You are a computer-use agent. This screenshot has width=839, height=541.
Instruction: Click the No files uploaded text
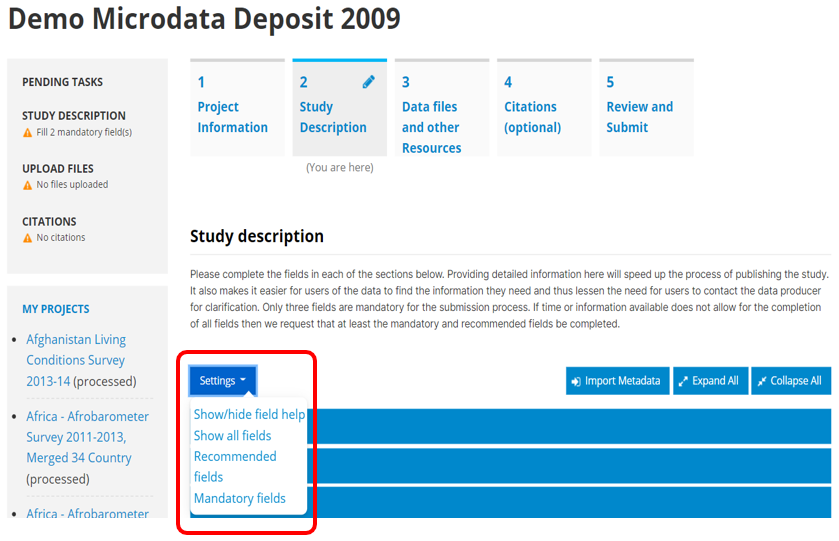(72, 185)
